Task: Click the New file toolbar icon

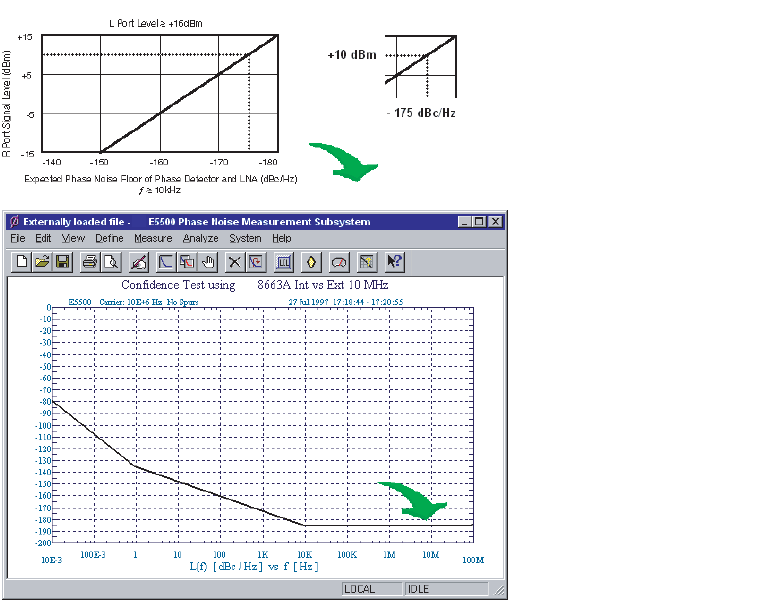Action: point(22,262)
